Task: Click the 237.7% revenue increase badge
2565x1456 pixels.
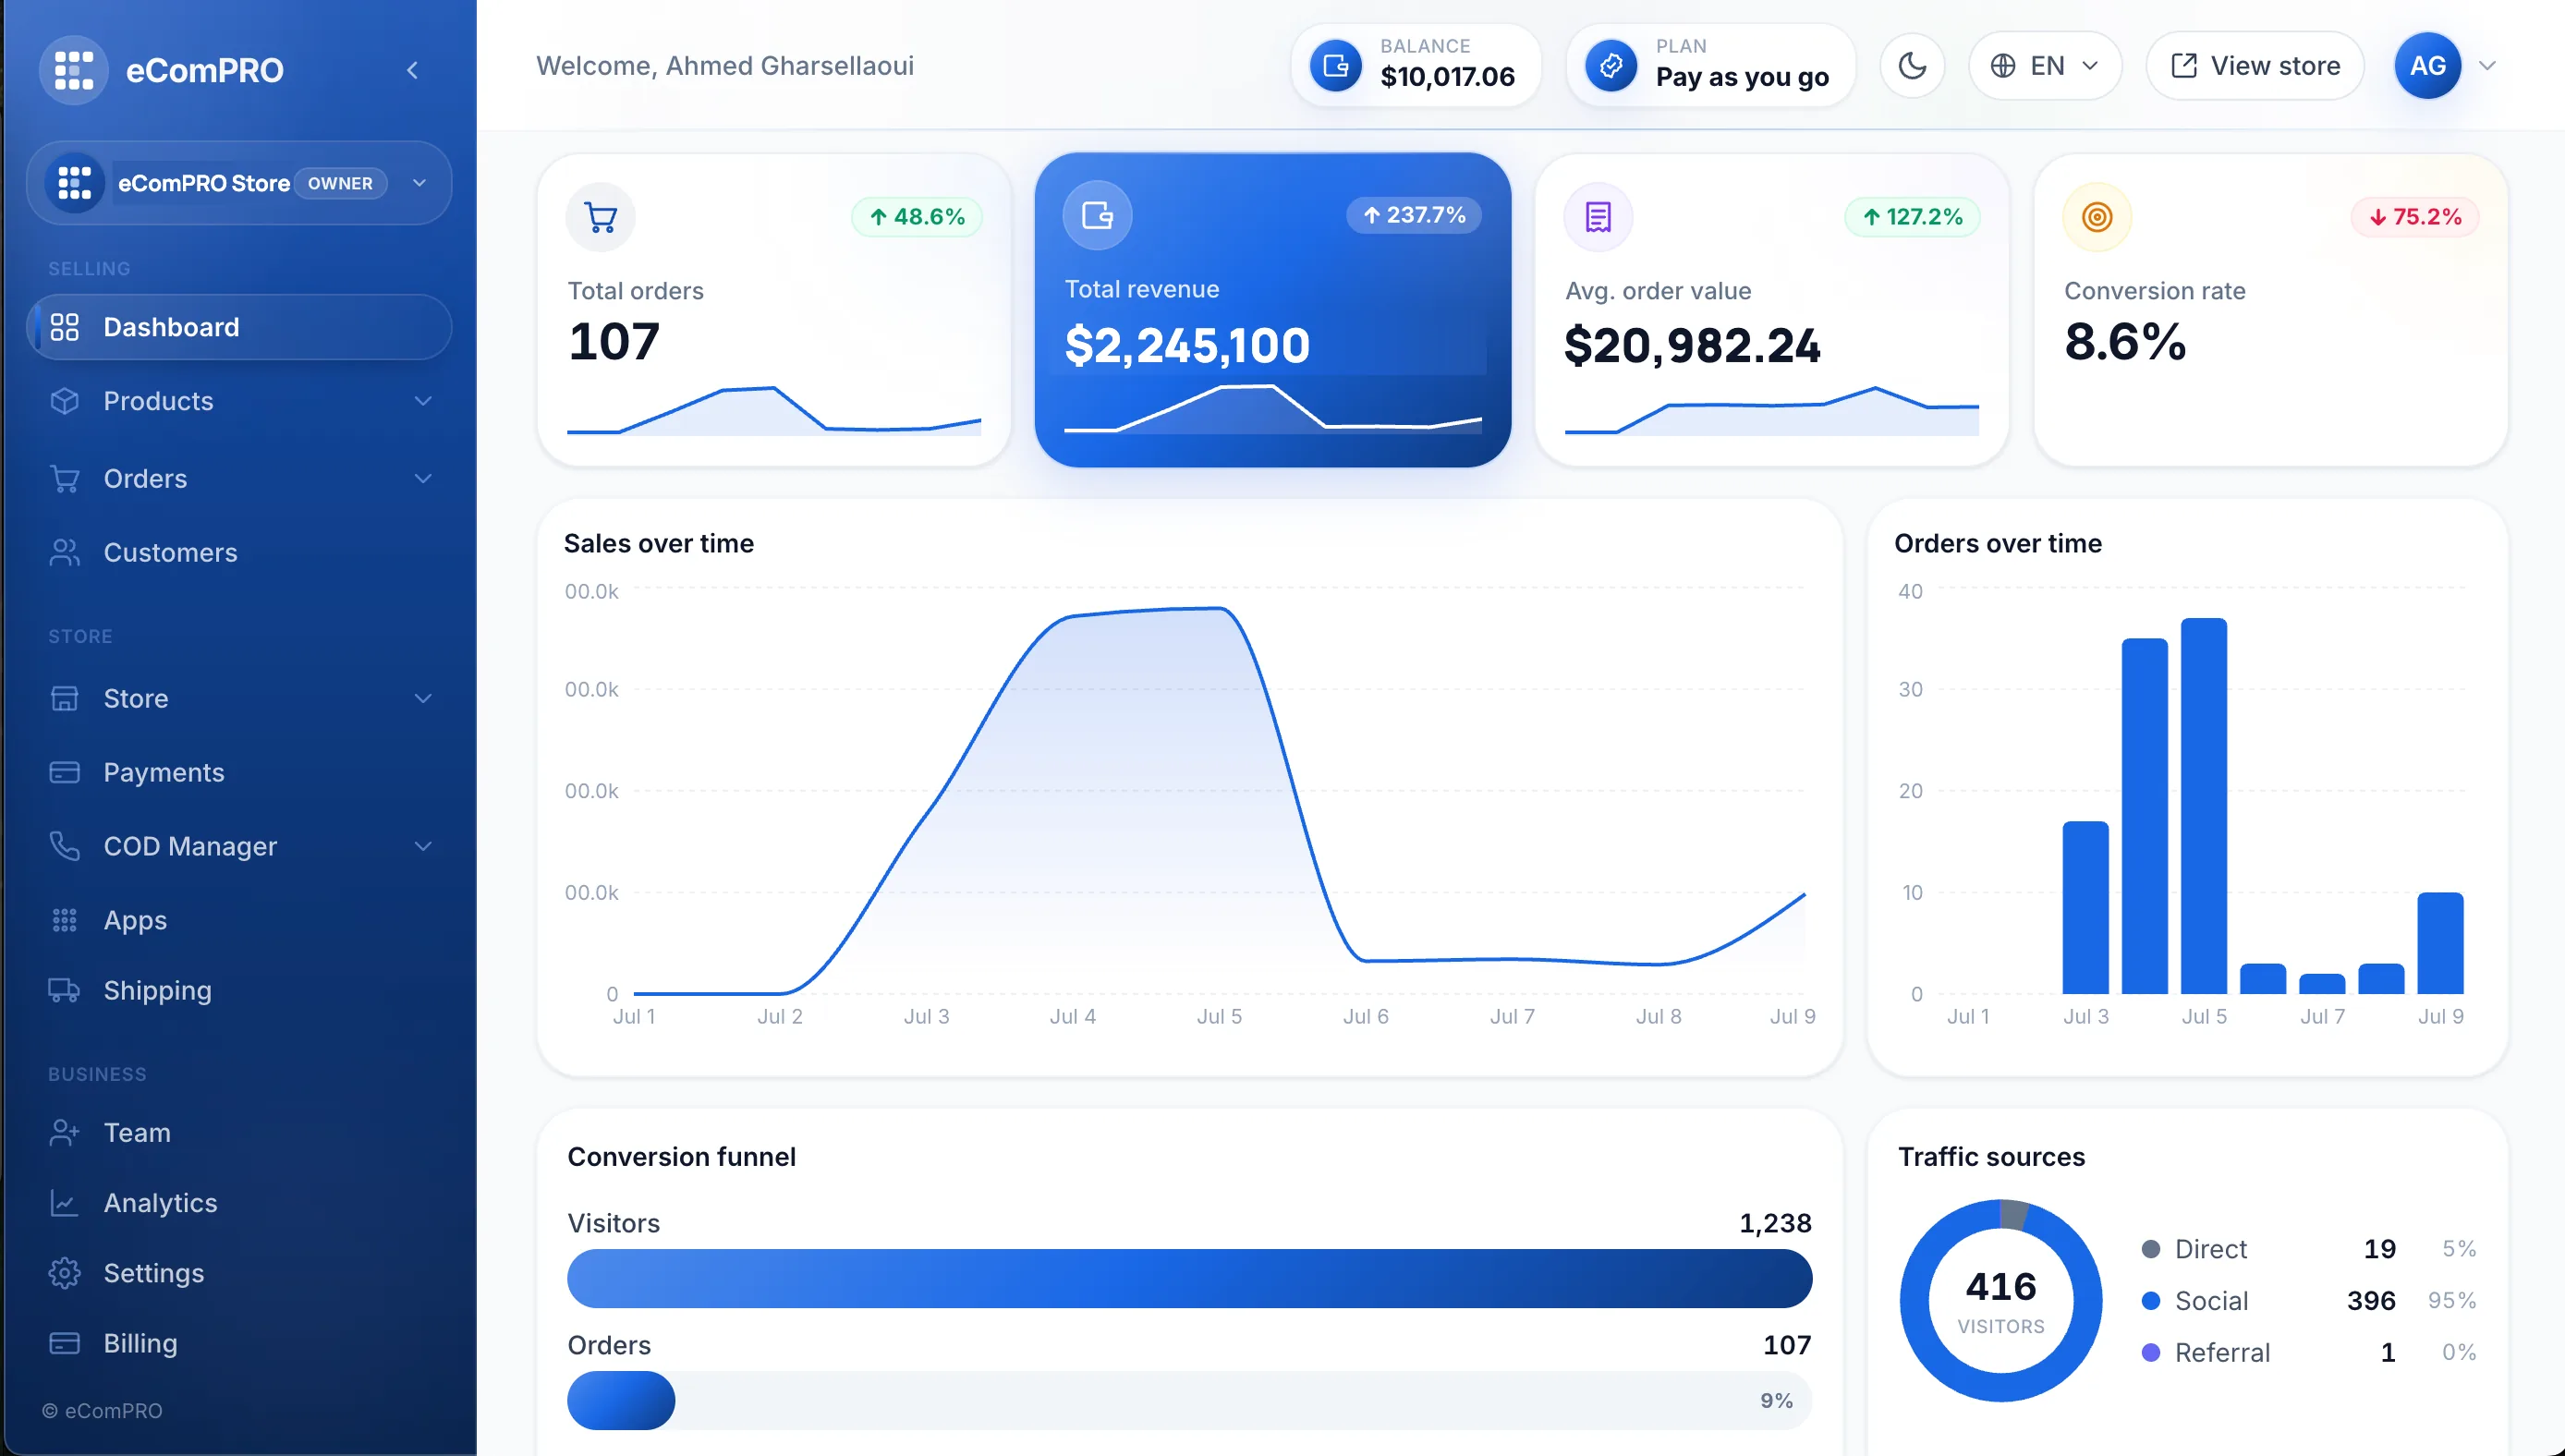Action: 1414,215
